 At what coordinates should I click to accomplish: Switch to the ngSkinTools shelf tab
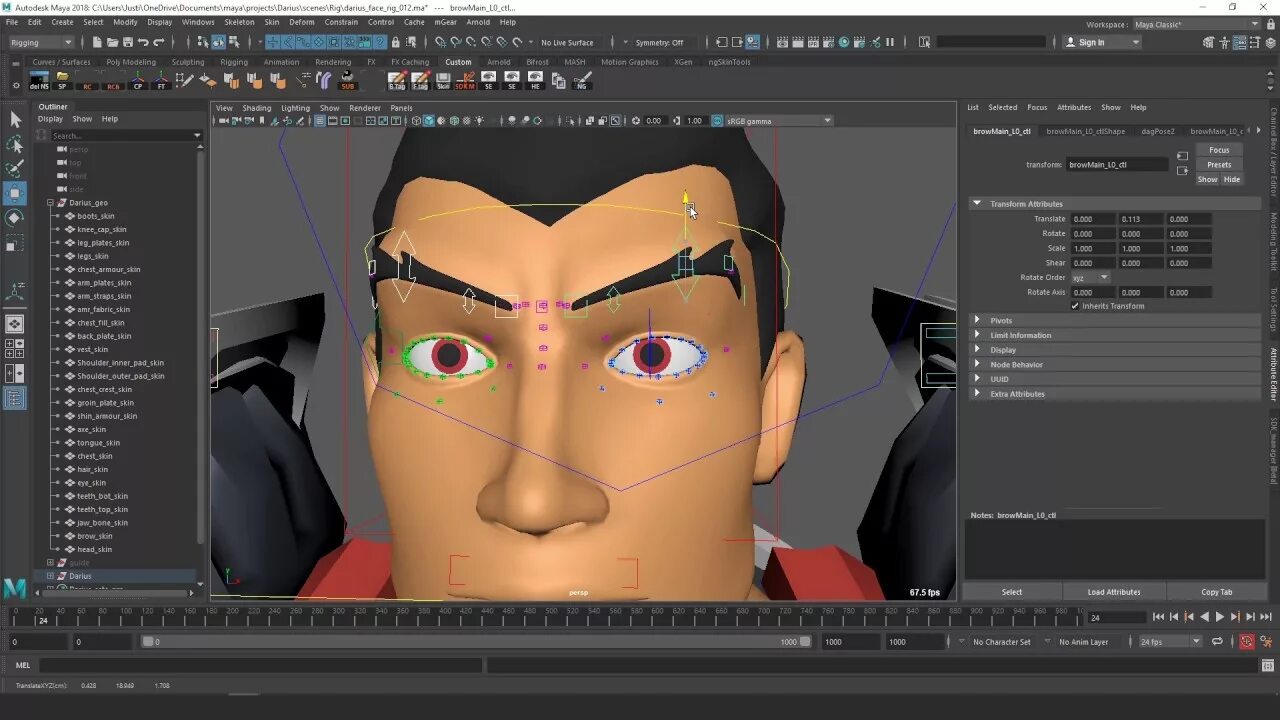pyautogui.click(x=729, y=62)
